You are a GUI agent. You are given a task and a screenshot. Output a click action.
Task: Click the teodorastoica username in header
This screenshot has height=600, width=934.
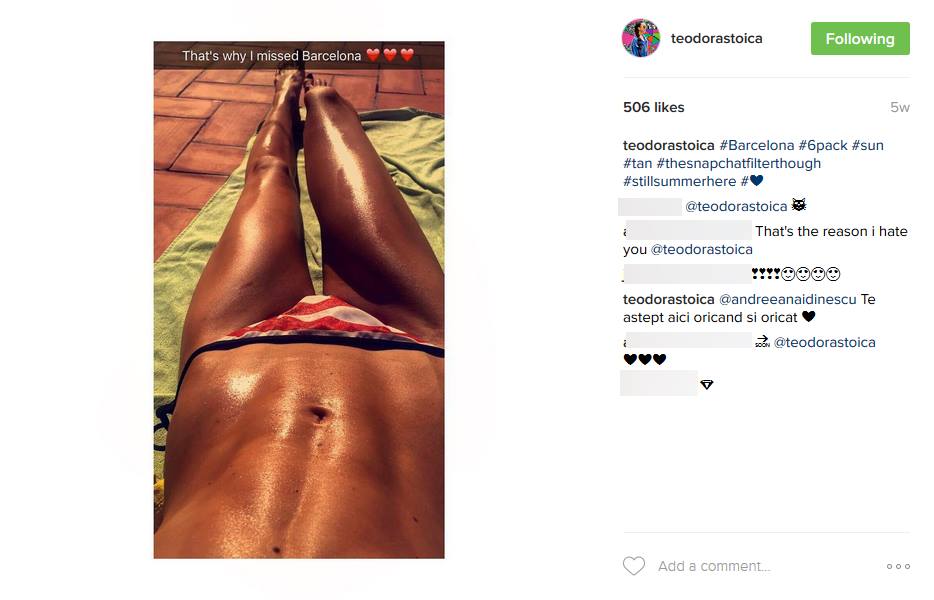tap(717, 38)
